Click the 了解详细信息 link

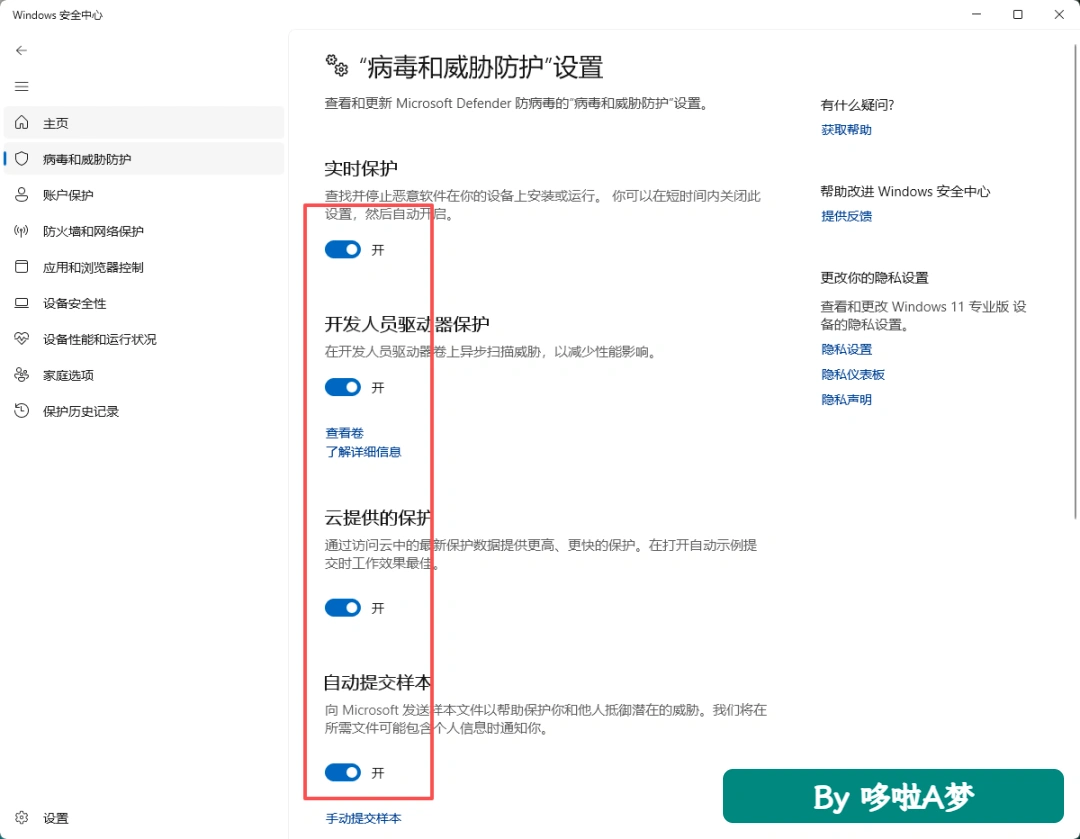coord(363,452)
